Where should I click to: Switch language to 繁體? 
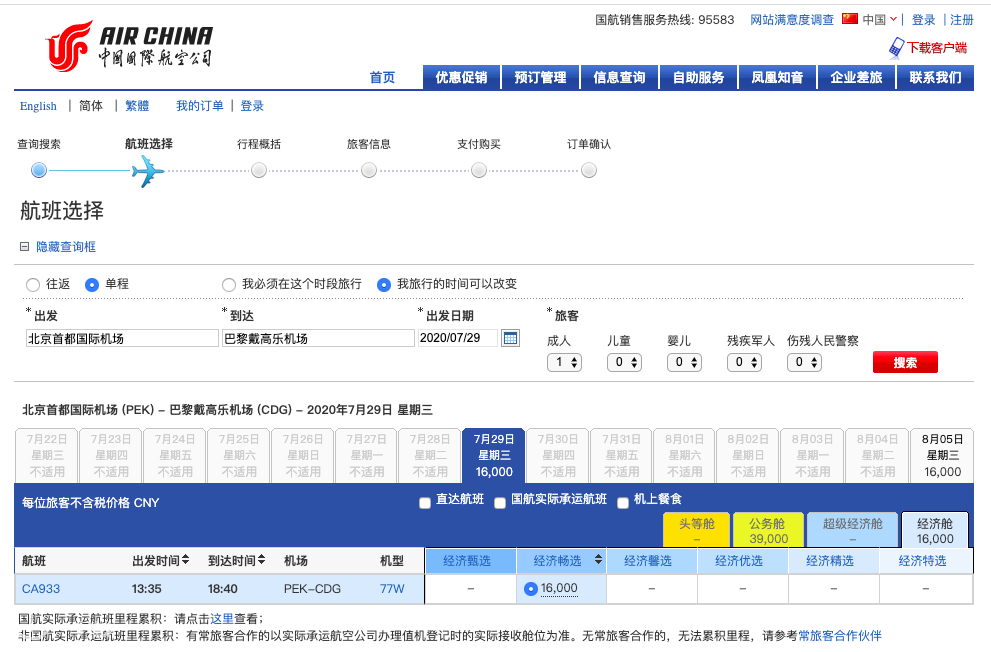137,106
